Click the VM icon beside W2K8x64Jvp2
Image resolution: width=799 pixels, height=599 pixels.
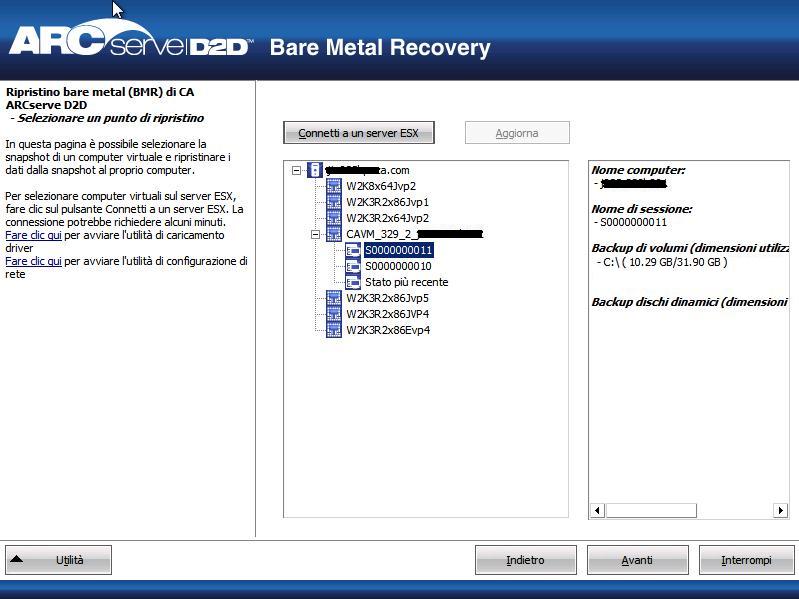click(334, 186)
